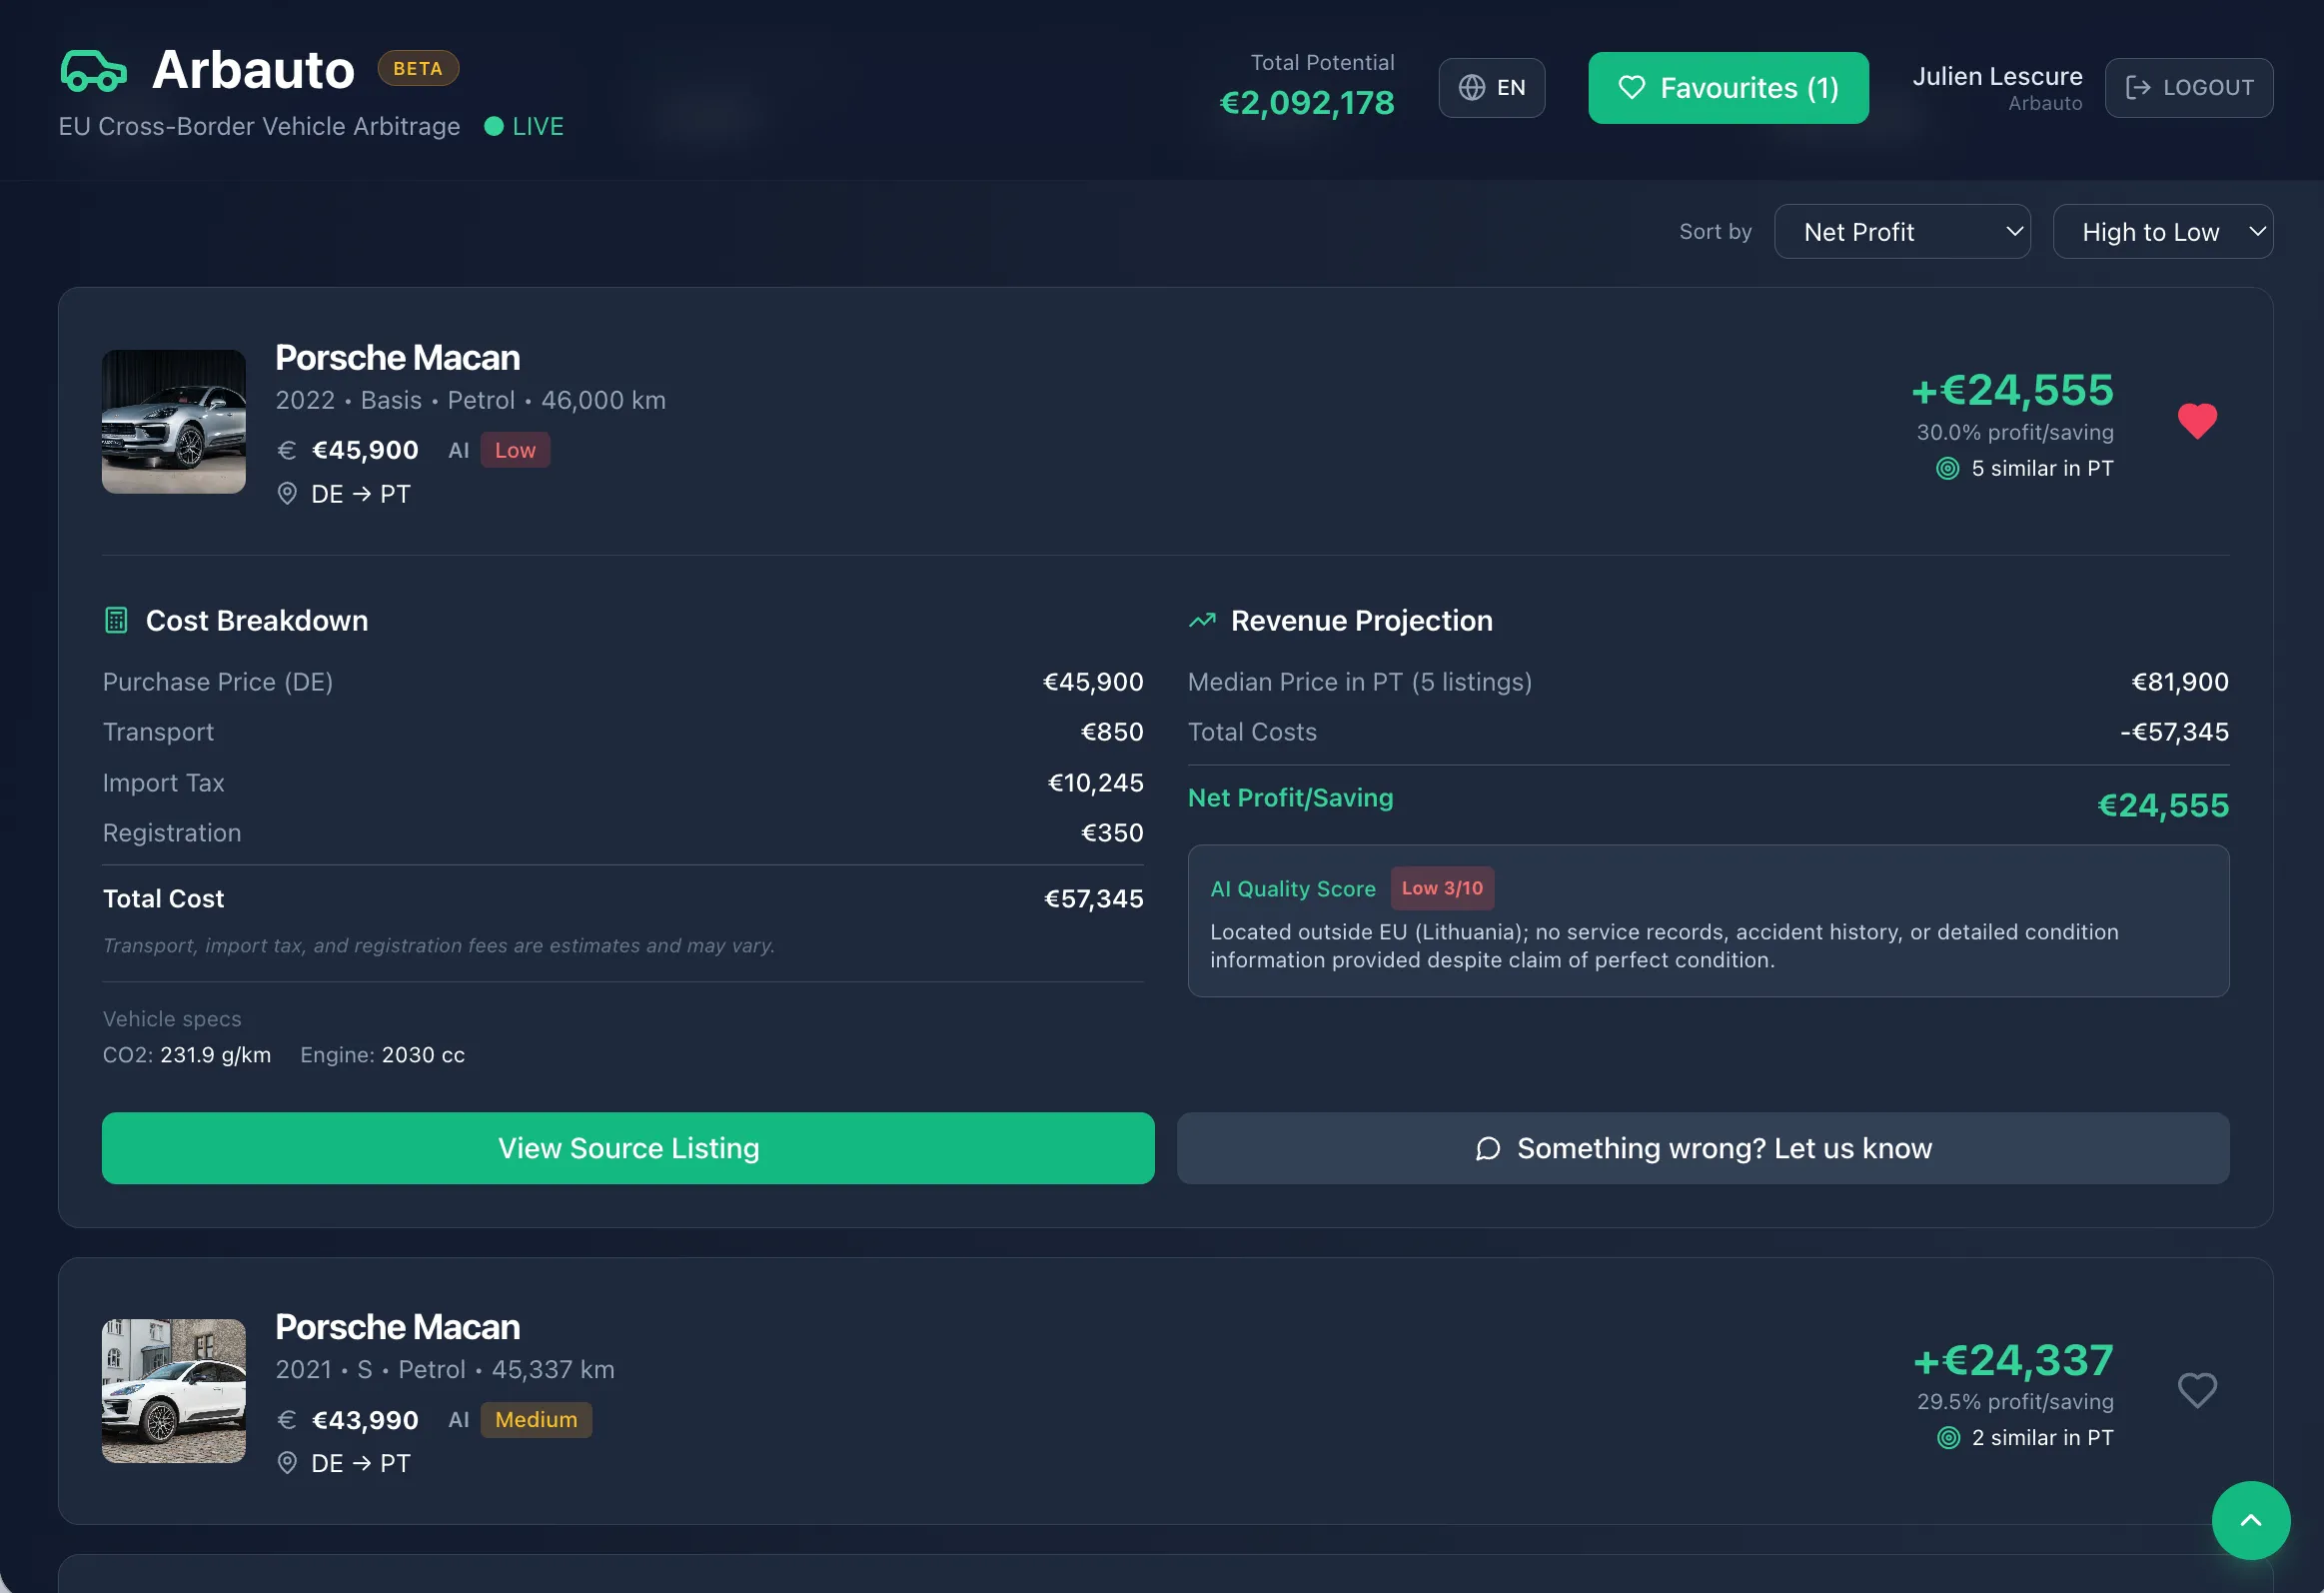This screenshot has height=1593, width=2324.
Task: Click the globe icon in language button
Action: tap(1471, 88)
